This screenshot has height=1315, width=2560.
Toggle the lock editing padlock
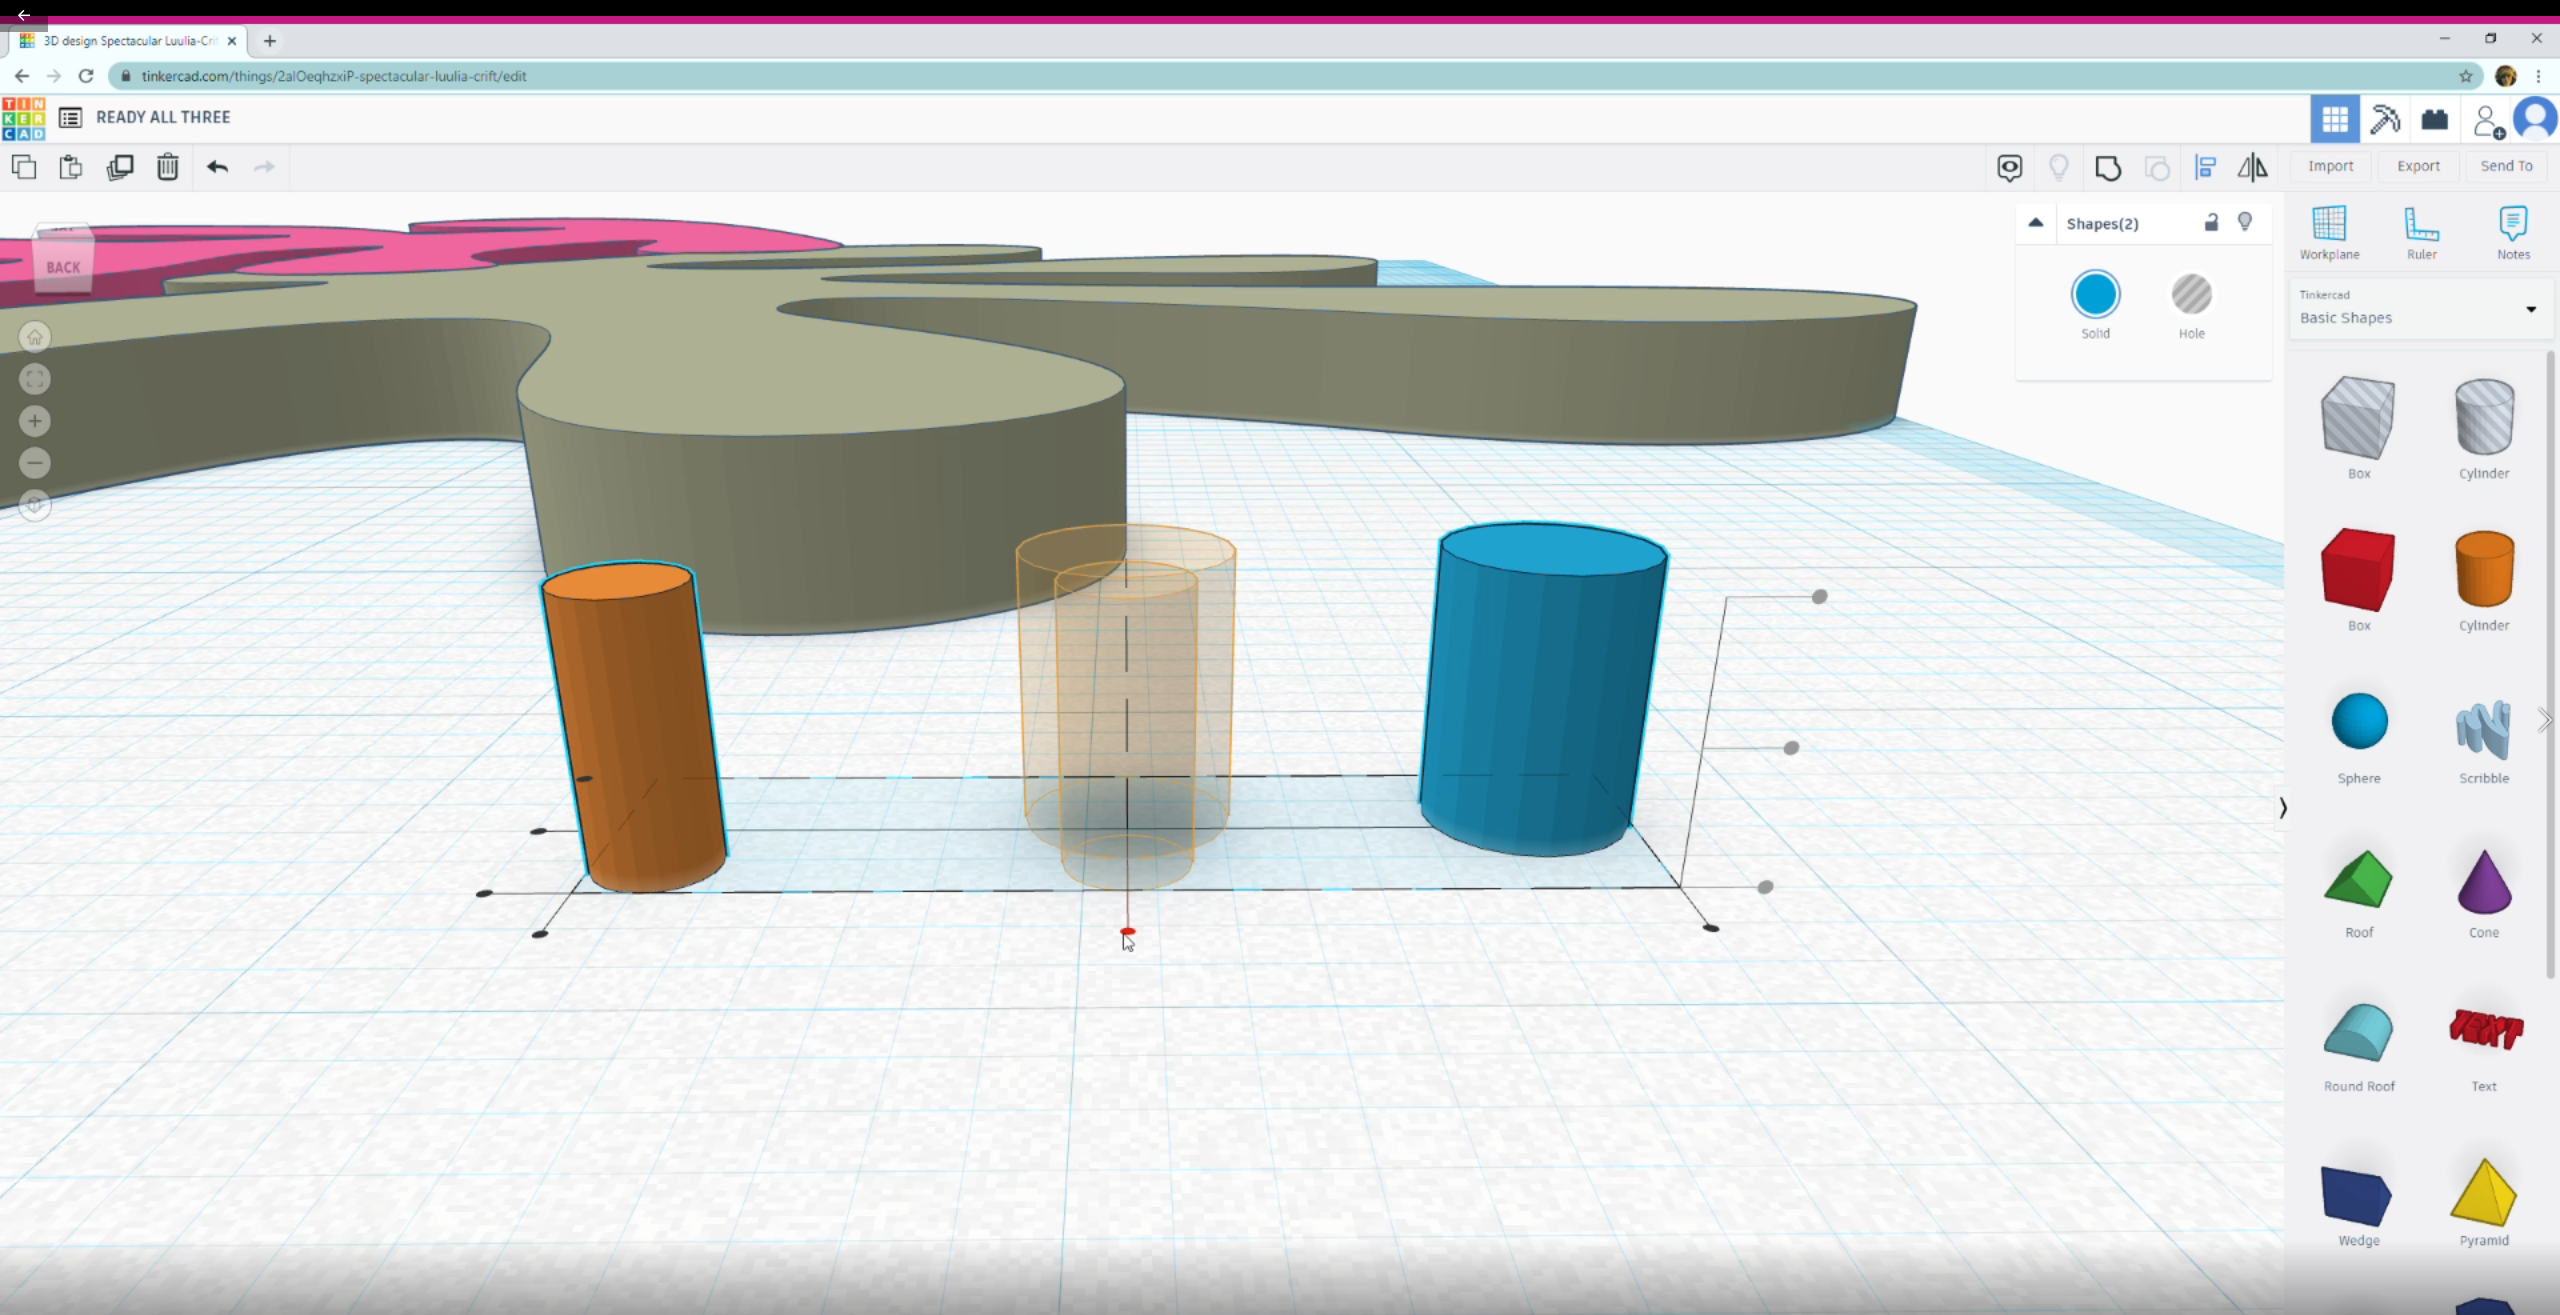click(x=2211, y=222)
